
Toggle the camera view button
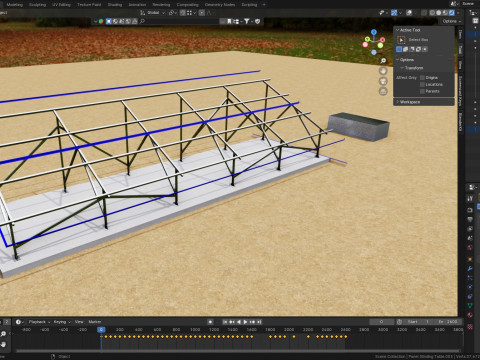pos(383,81)
